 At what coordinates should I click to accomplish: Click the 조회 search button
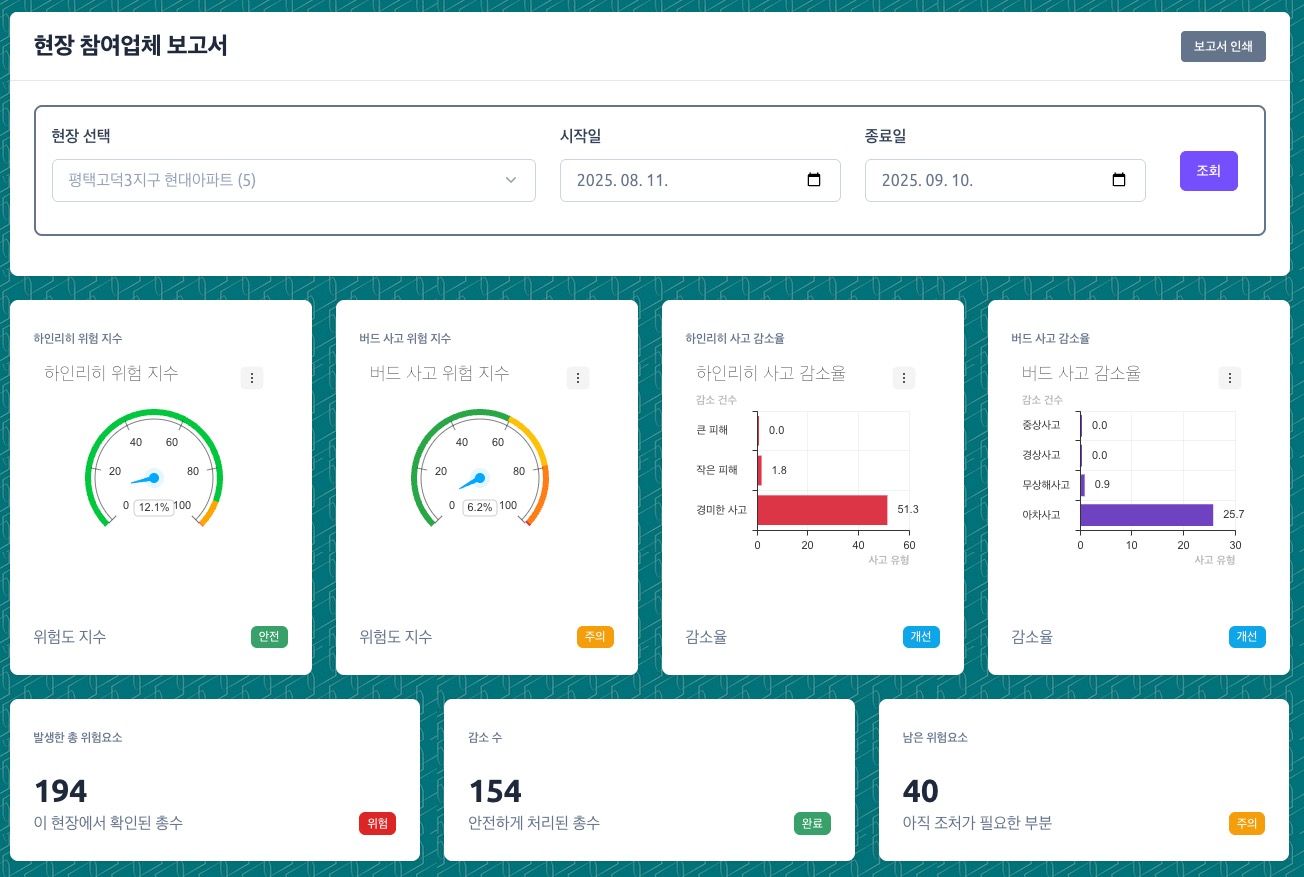[1208, 171]
